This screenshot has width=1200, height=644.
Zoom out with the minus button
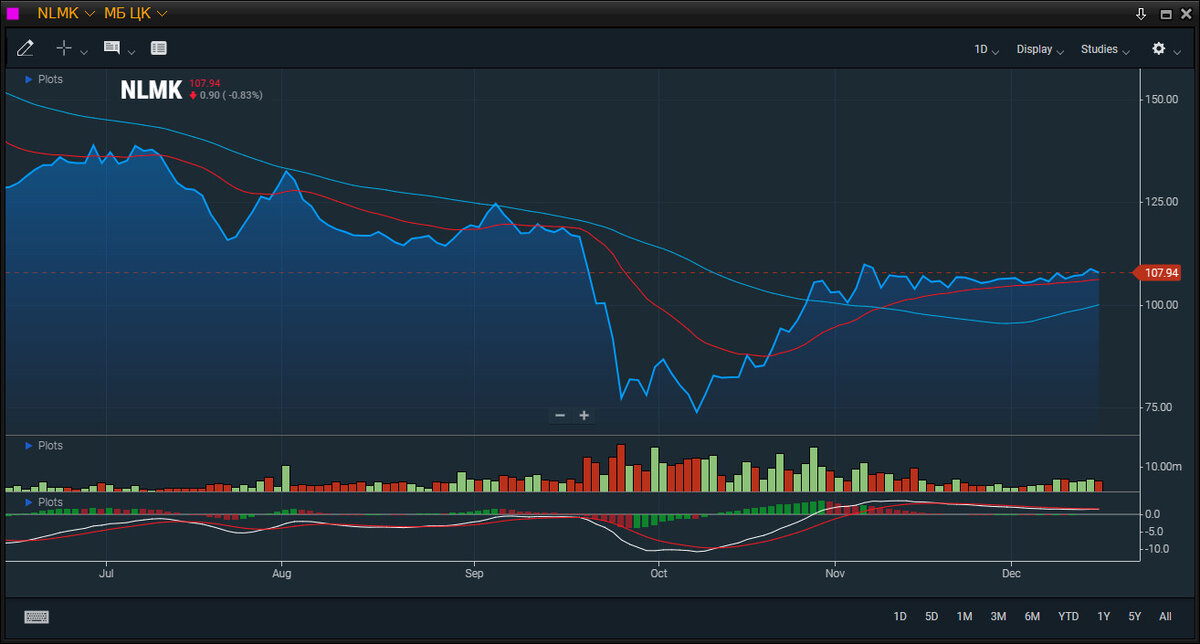click(560, 415)
